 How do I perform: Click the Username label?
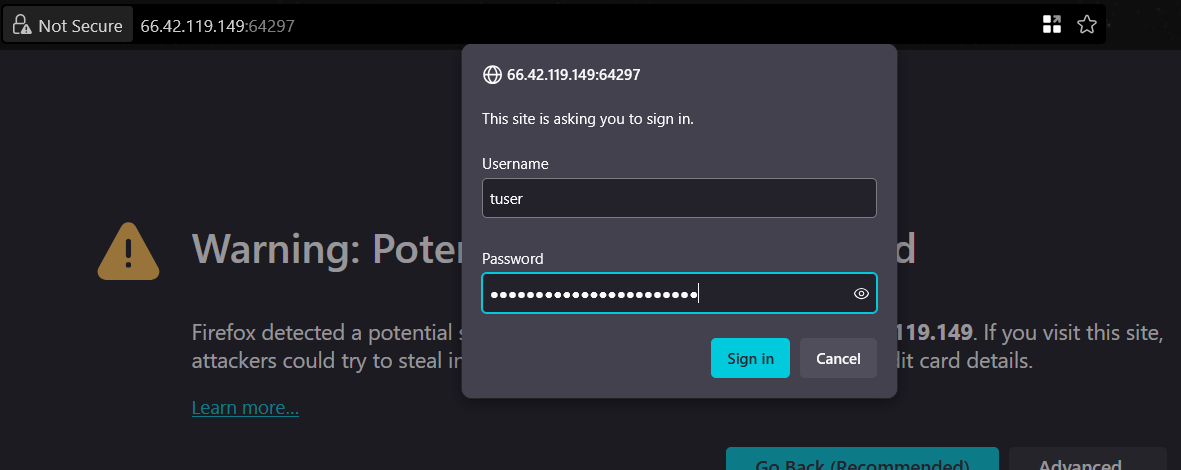point(515,164)
